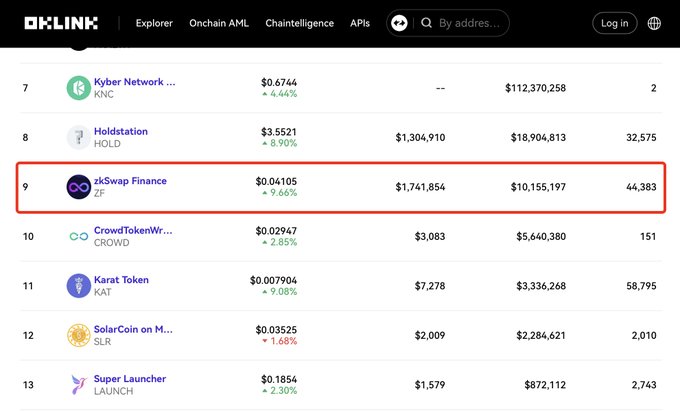680x411 pixels.
Task: Click price $0.03525 for SolarCoin
Action: [x=276, y=329]
